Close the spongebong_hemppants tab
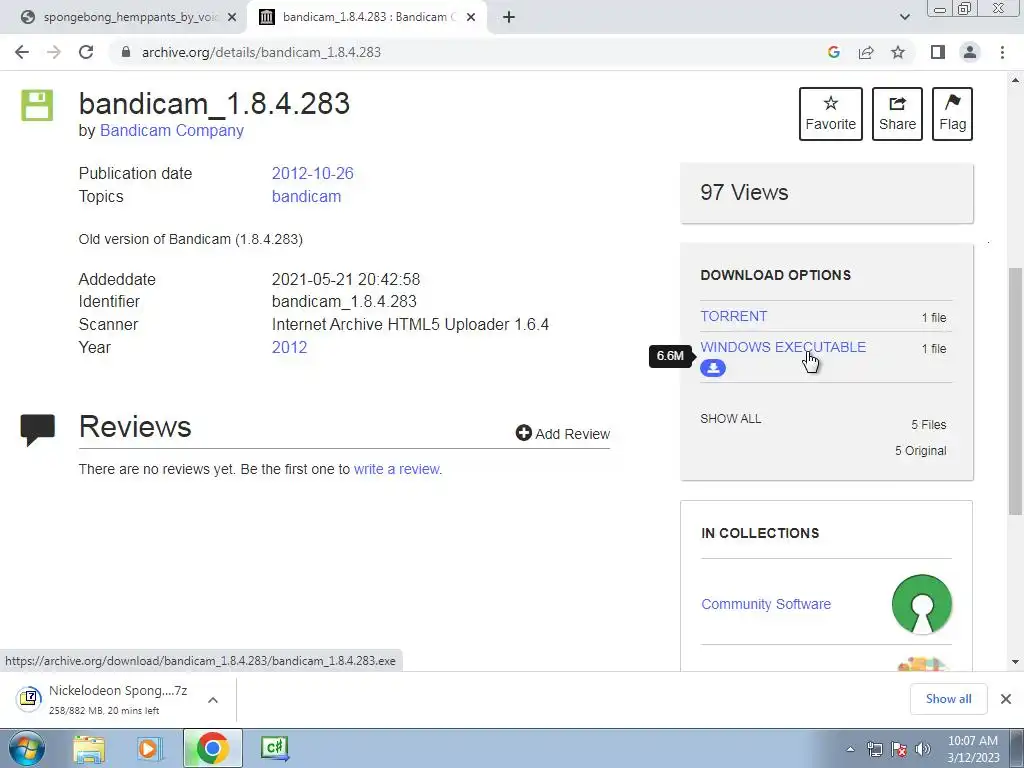Screen dimensions: 1024x768 232,17
